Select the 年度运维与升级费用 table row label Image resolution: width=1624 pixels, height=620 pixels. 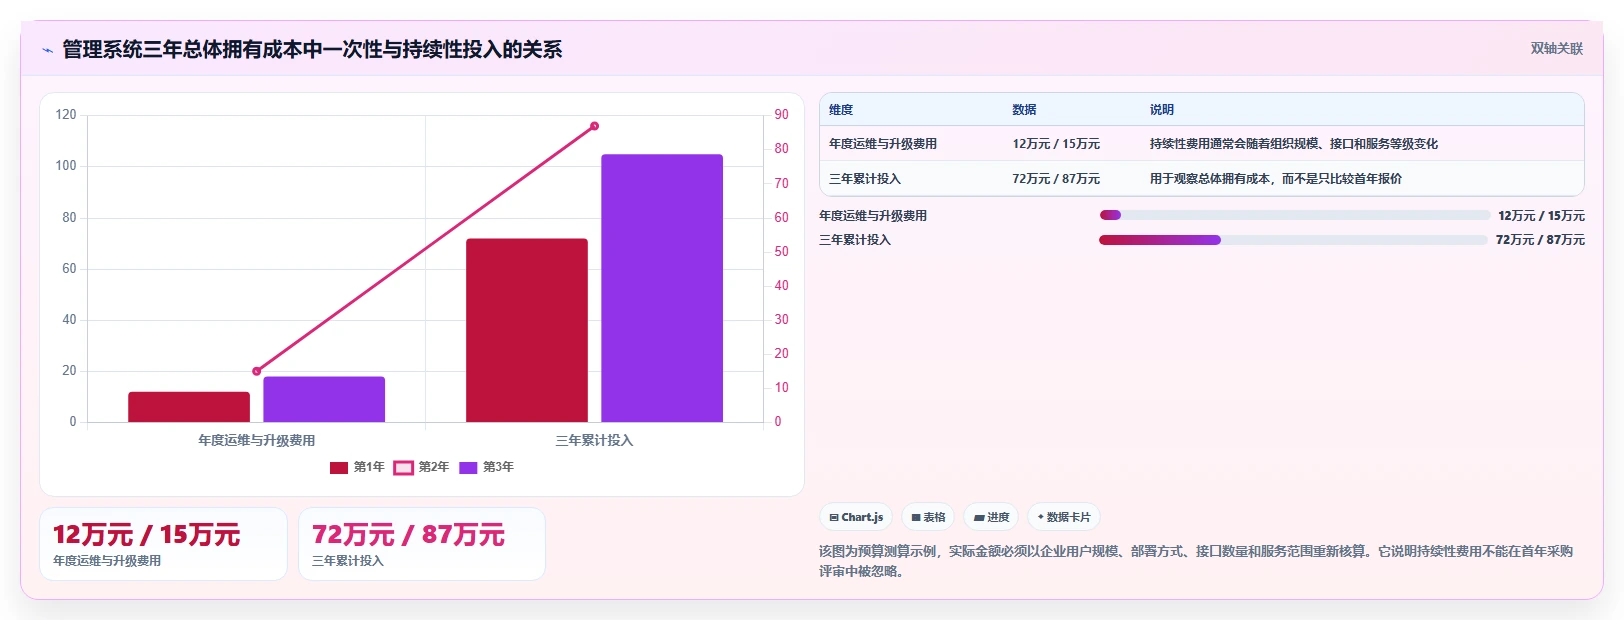[883, 144]
